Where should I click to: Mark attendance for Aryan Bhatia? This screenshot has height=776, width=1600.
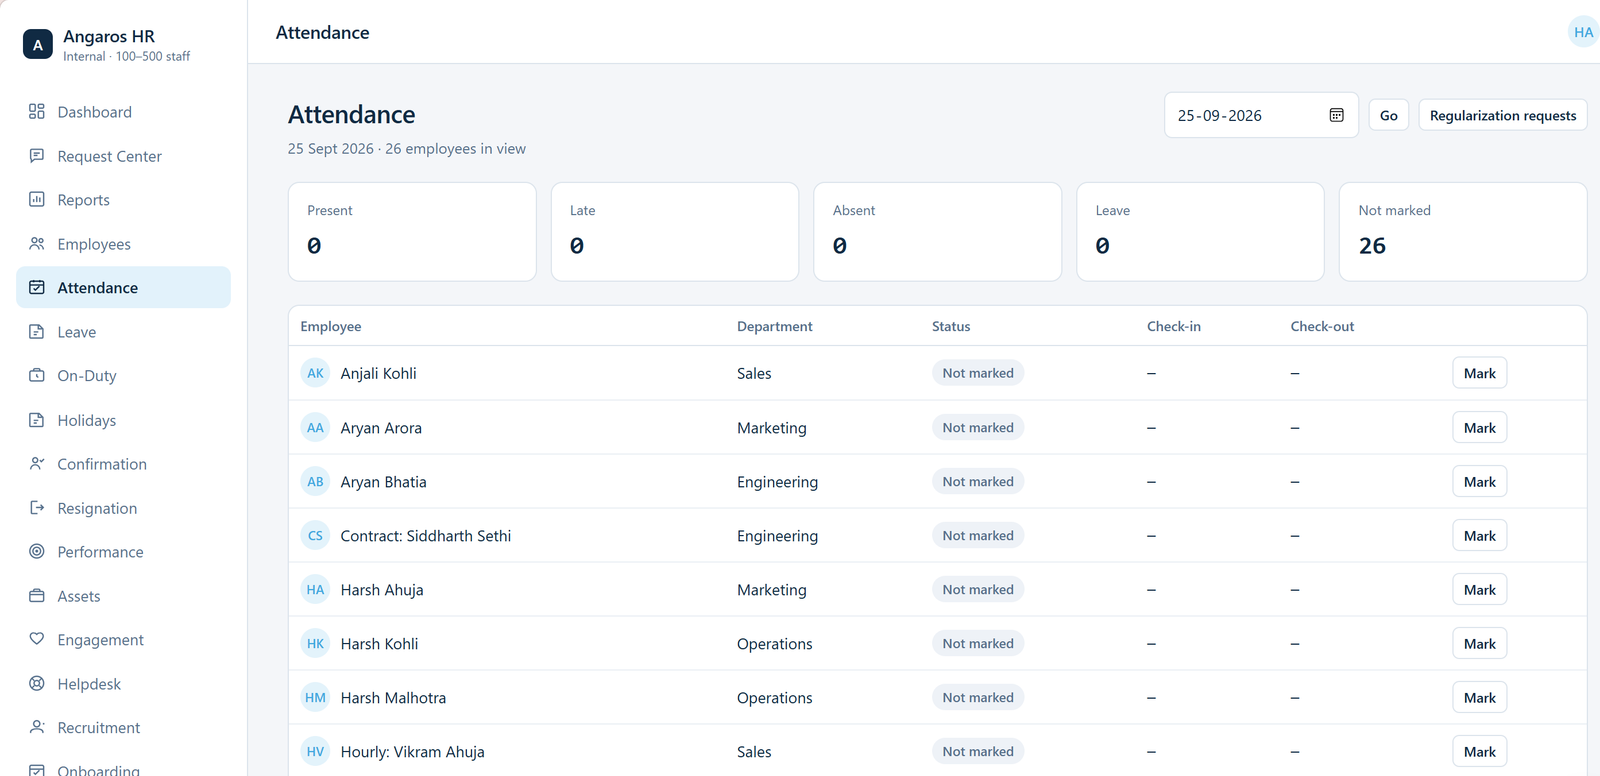[x=1479, y=481]
